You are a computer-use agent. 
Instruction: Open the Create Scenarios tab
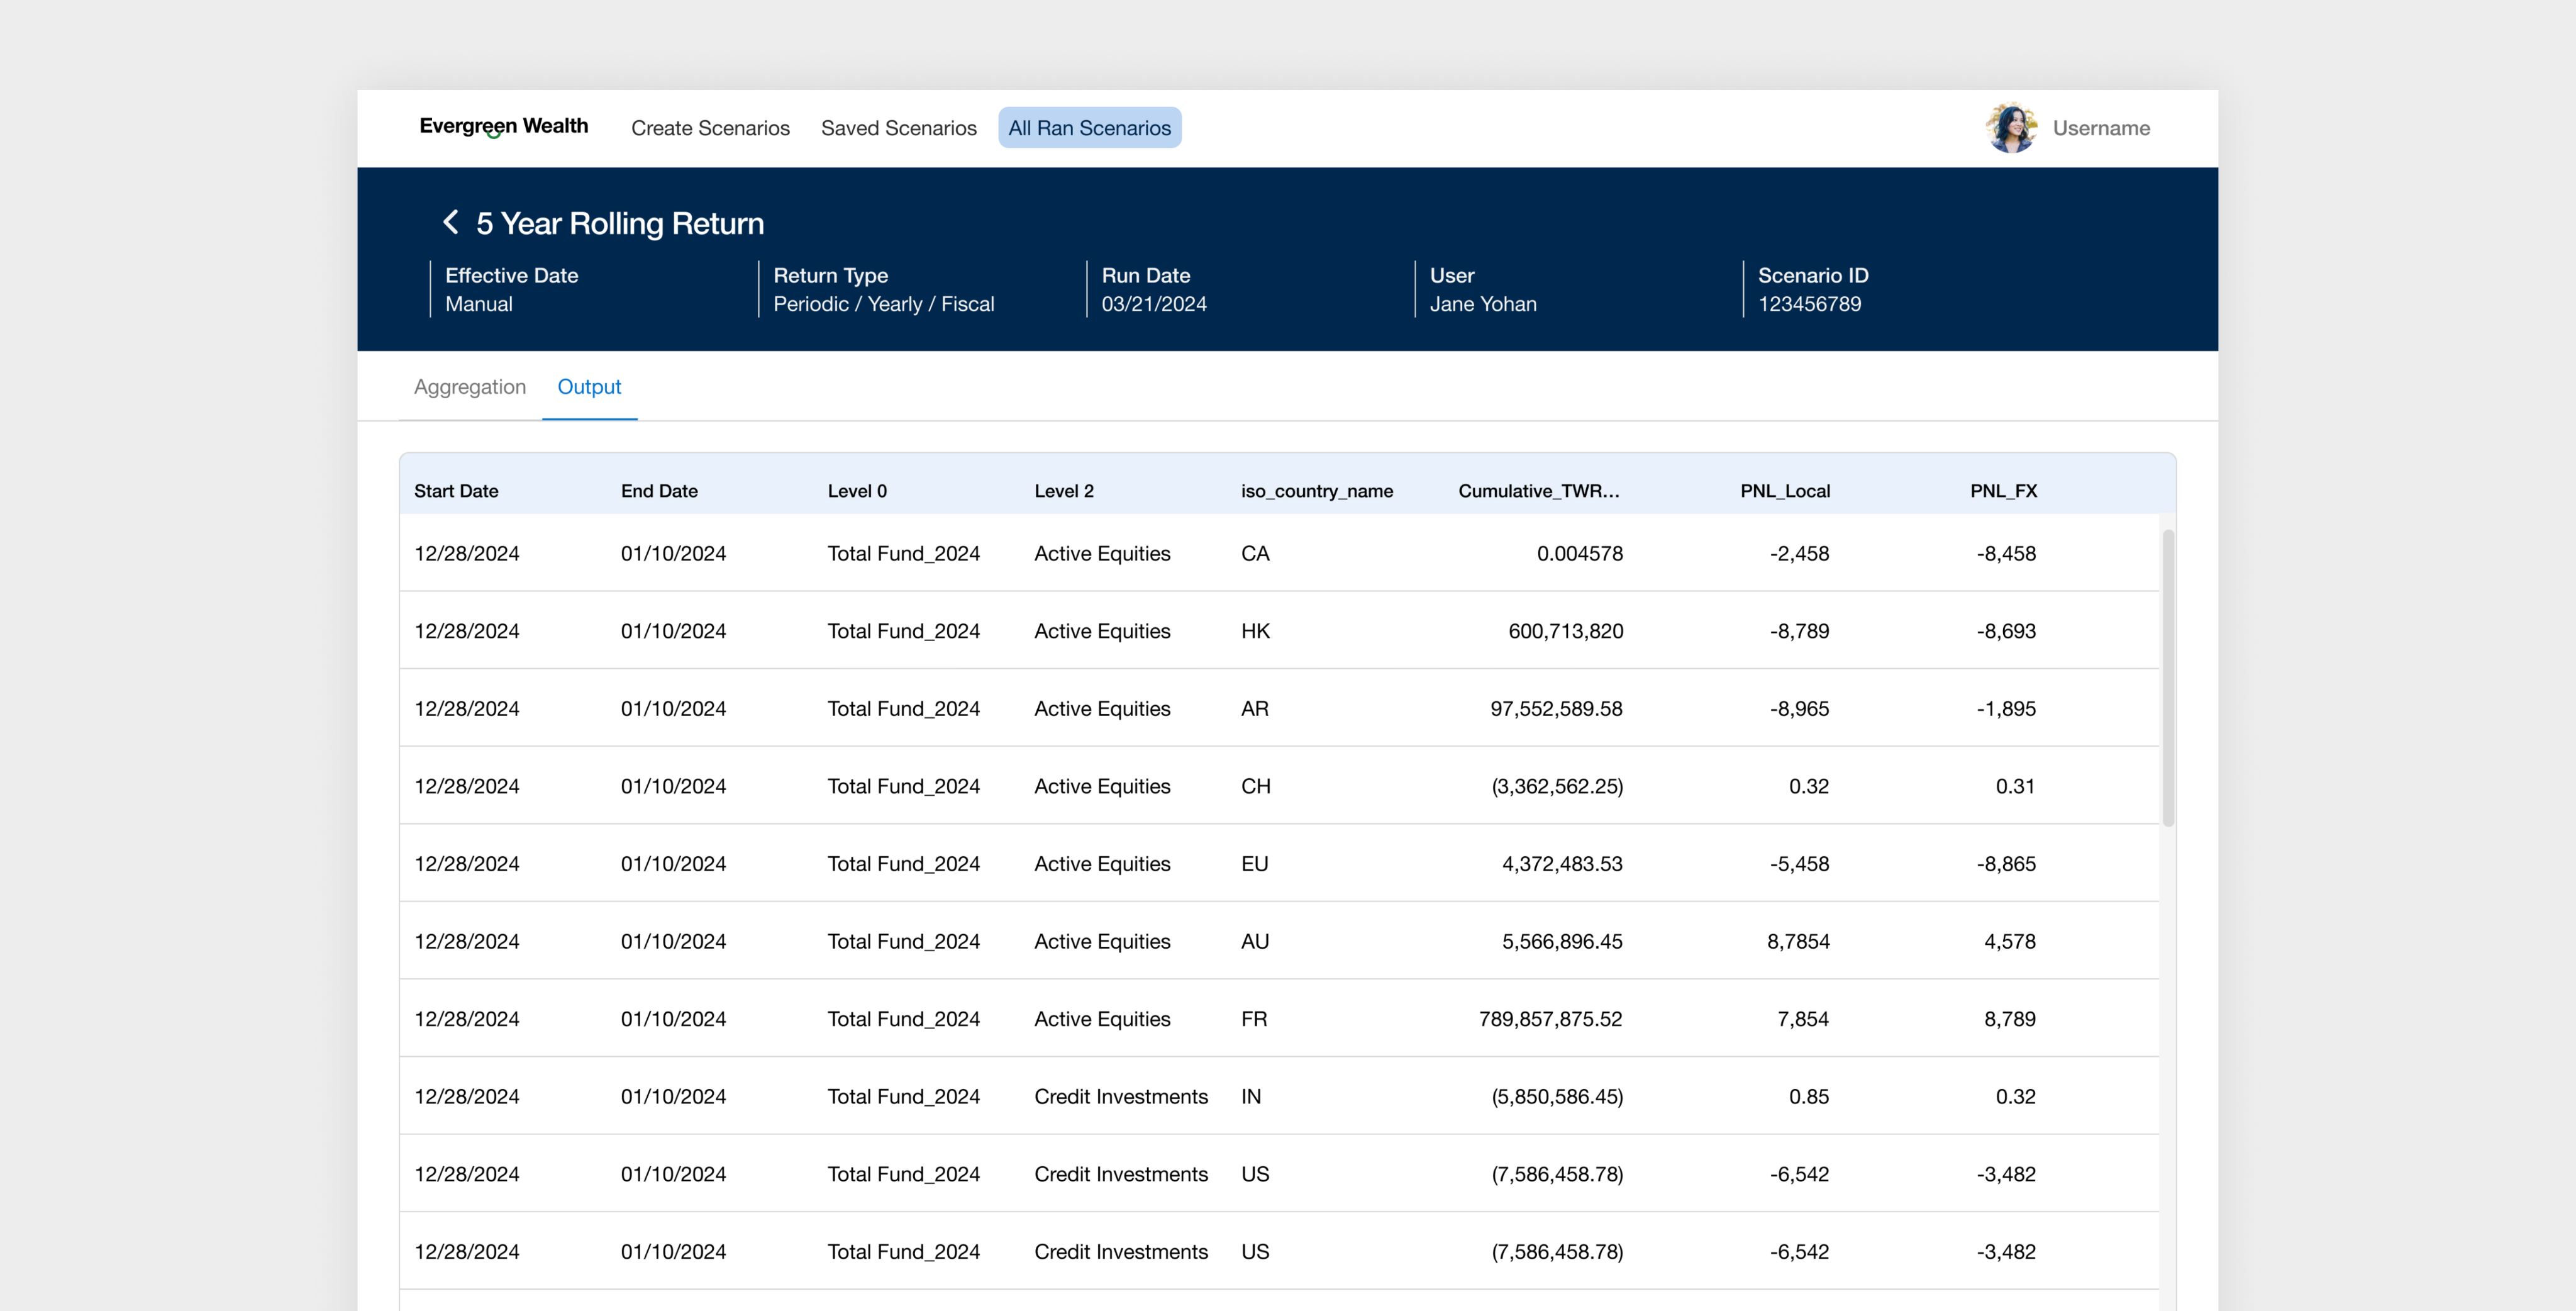tap(710, 128)
